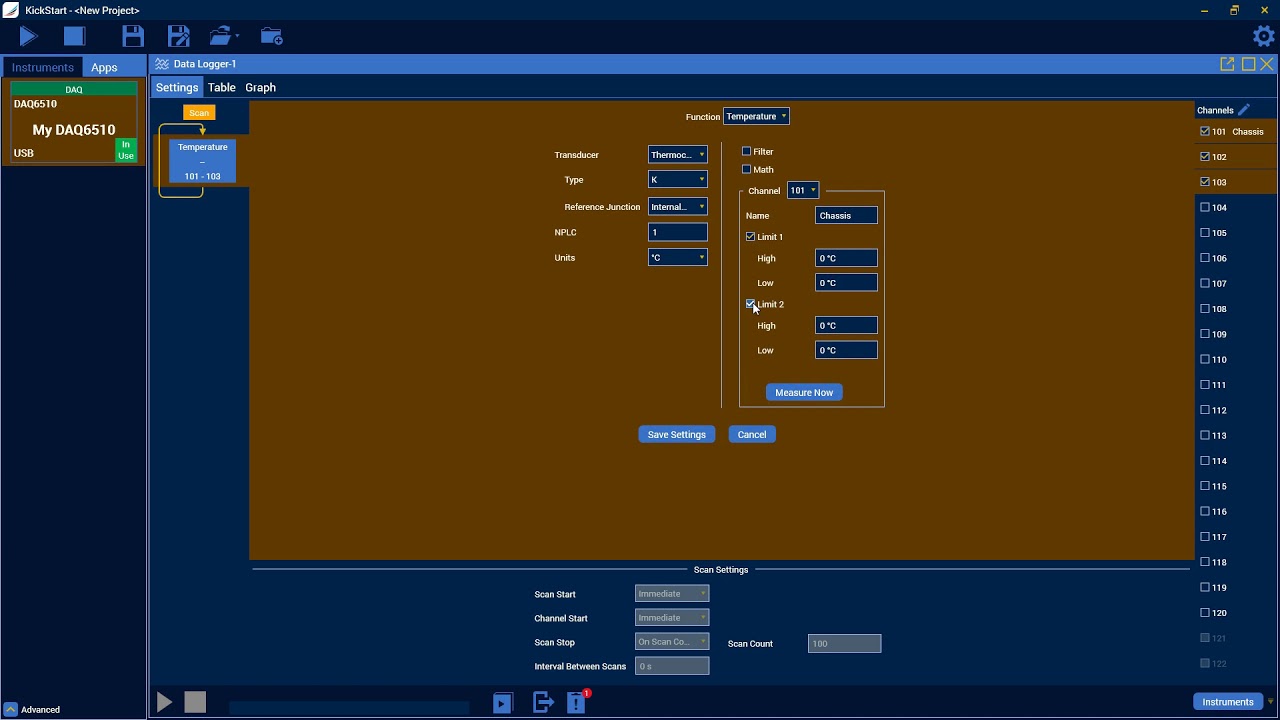Uncheck the Limit 2 checkbox
The height and width of the screenshot is (720, 1280).
click(750, 304)
